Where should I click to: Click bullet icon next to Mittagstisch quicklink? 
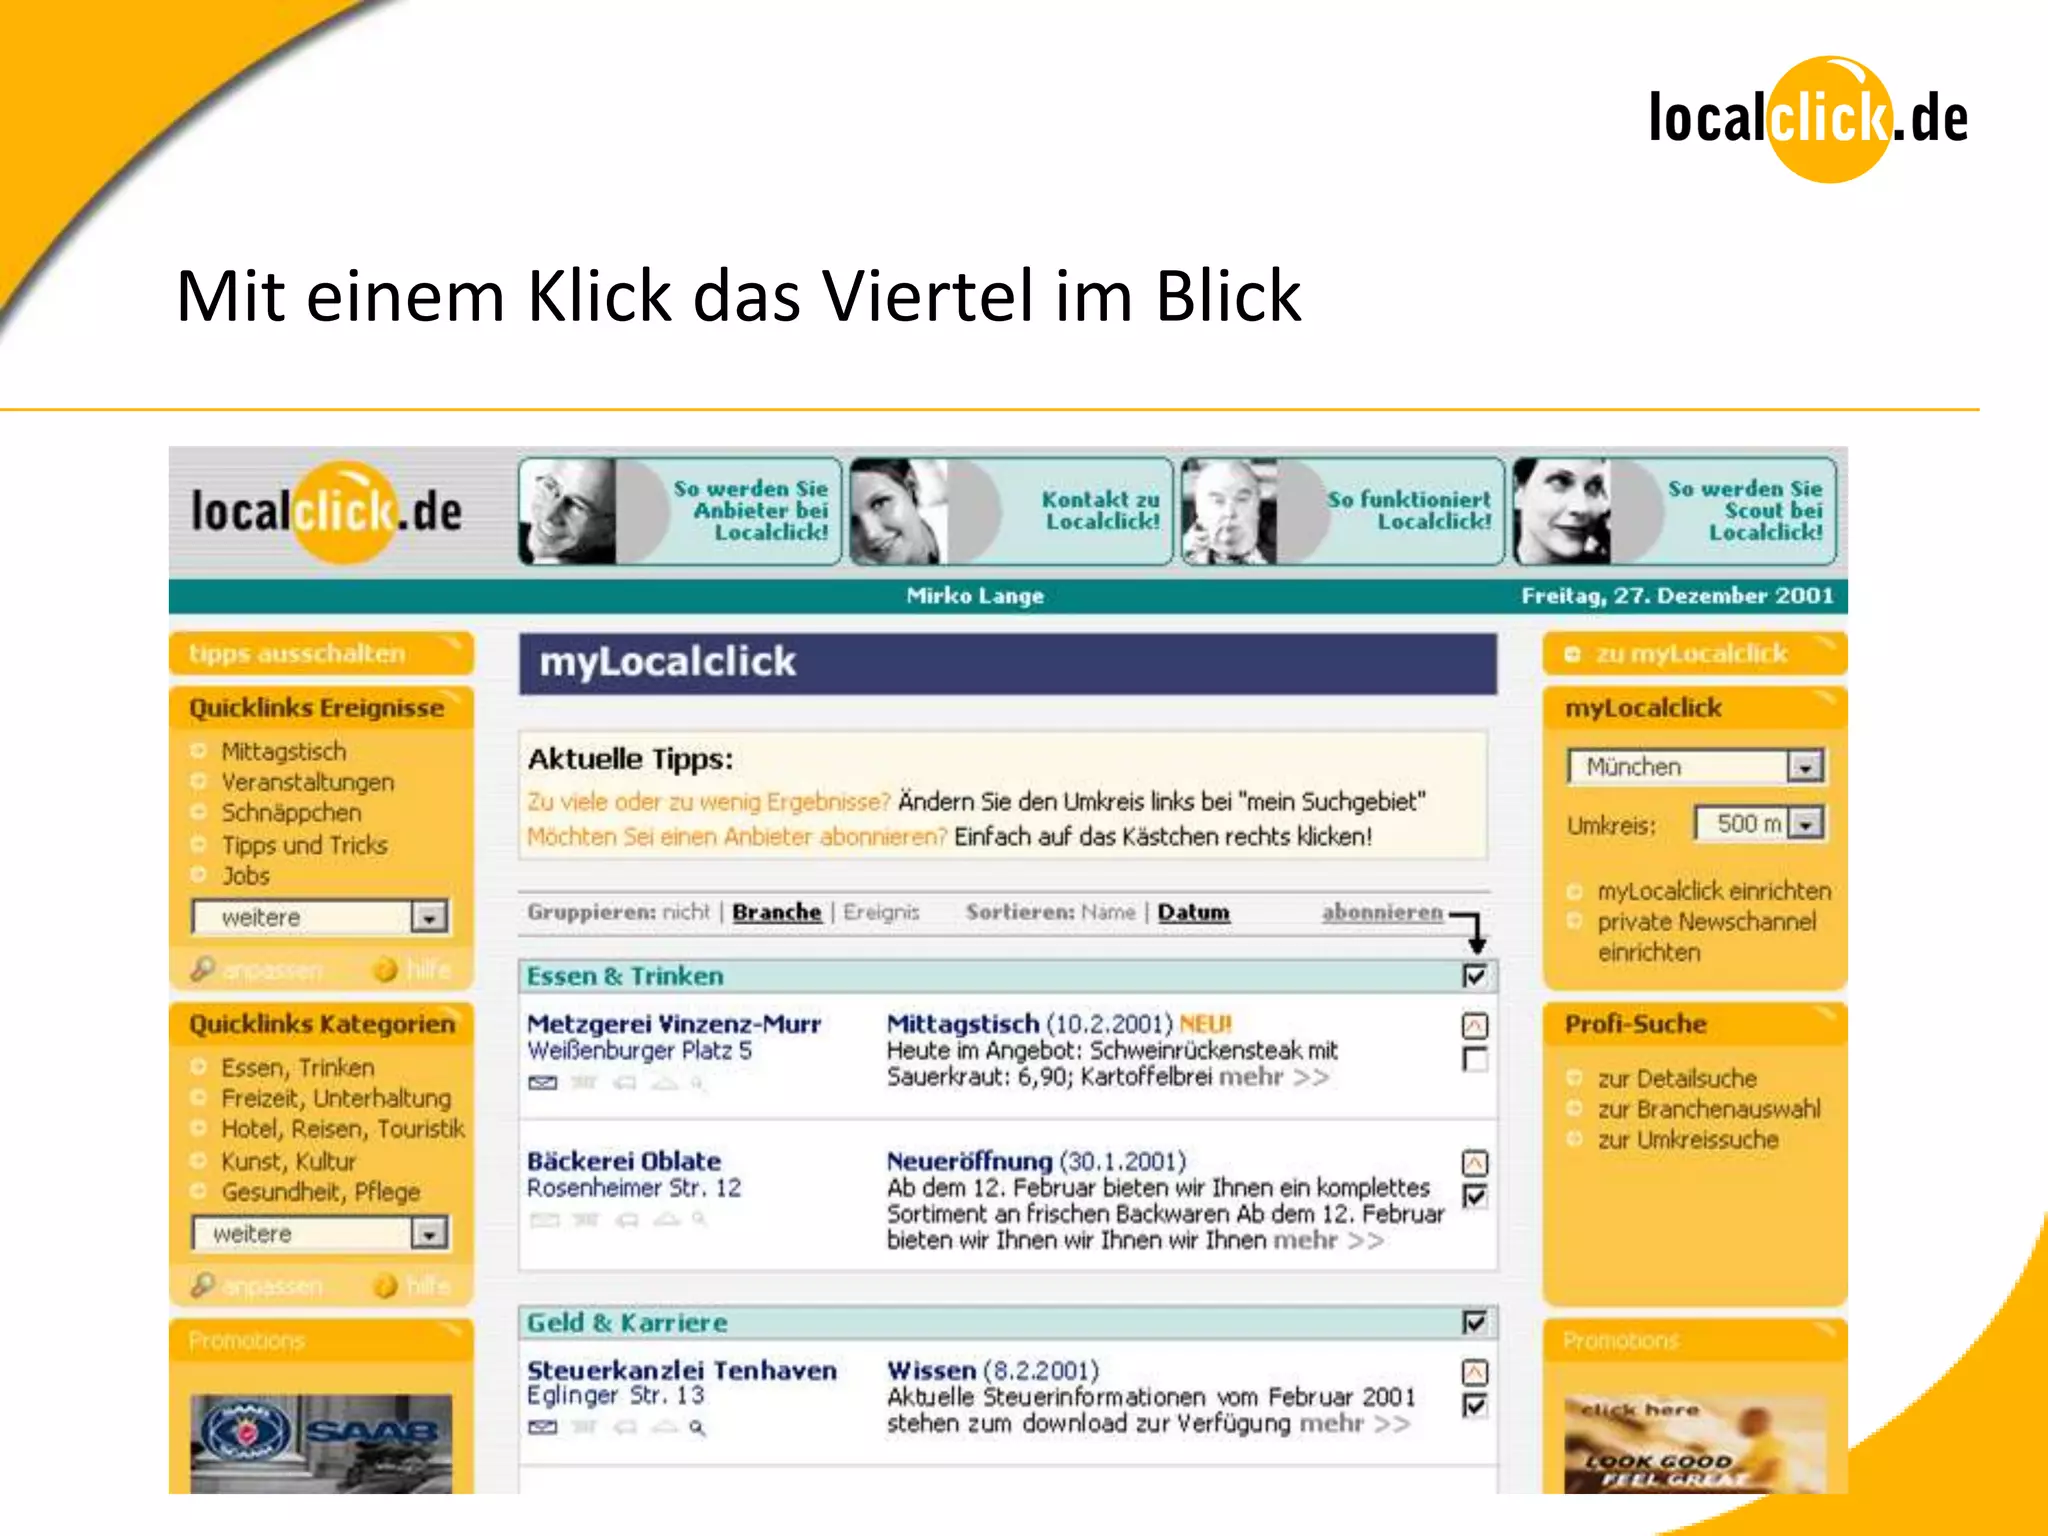point(199,751)
